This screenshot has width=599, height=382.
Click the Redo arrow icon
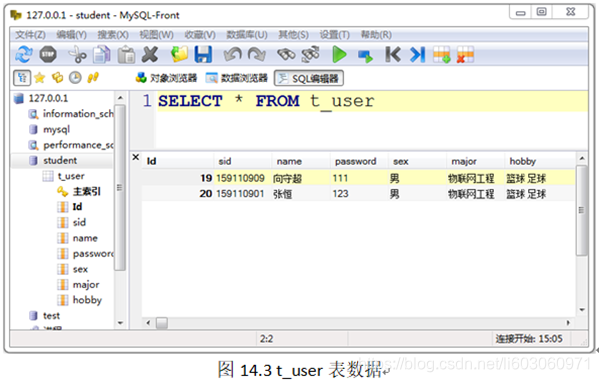(257, 55)
